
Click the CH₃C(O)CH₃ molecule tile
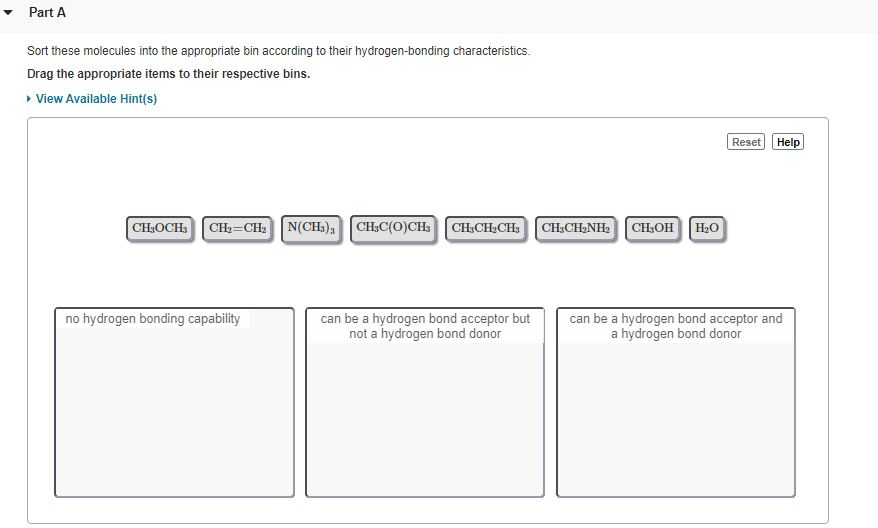click(393, 228)
